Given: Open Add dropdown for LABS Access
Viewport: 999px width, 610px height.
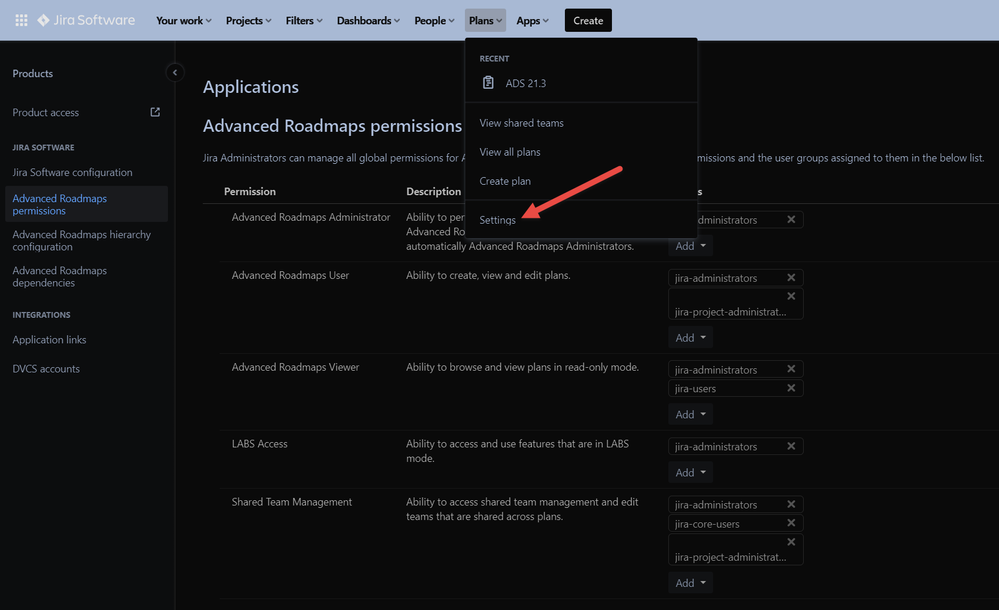Looking at the screenshot, I should pos(690,472).
